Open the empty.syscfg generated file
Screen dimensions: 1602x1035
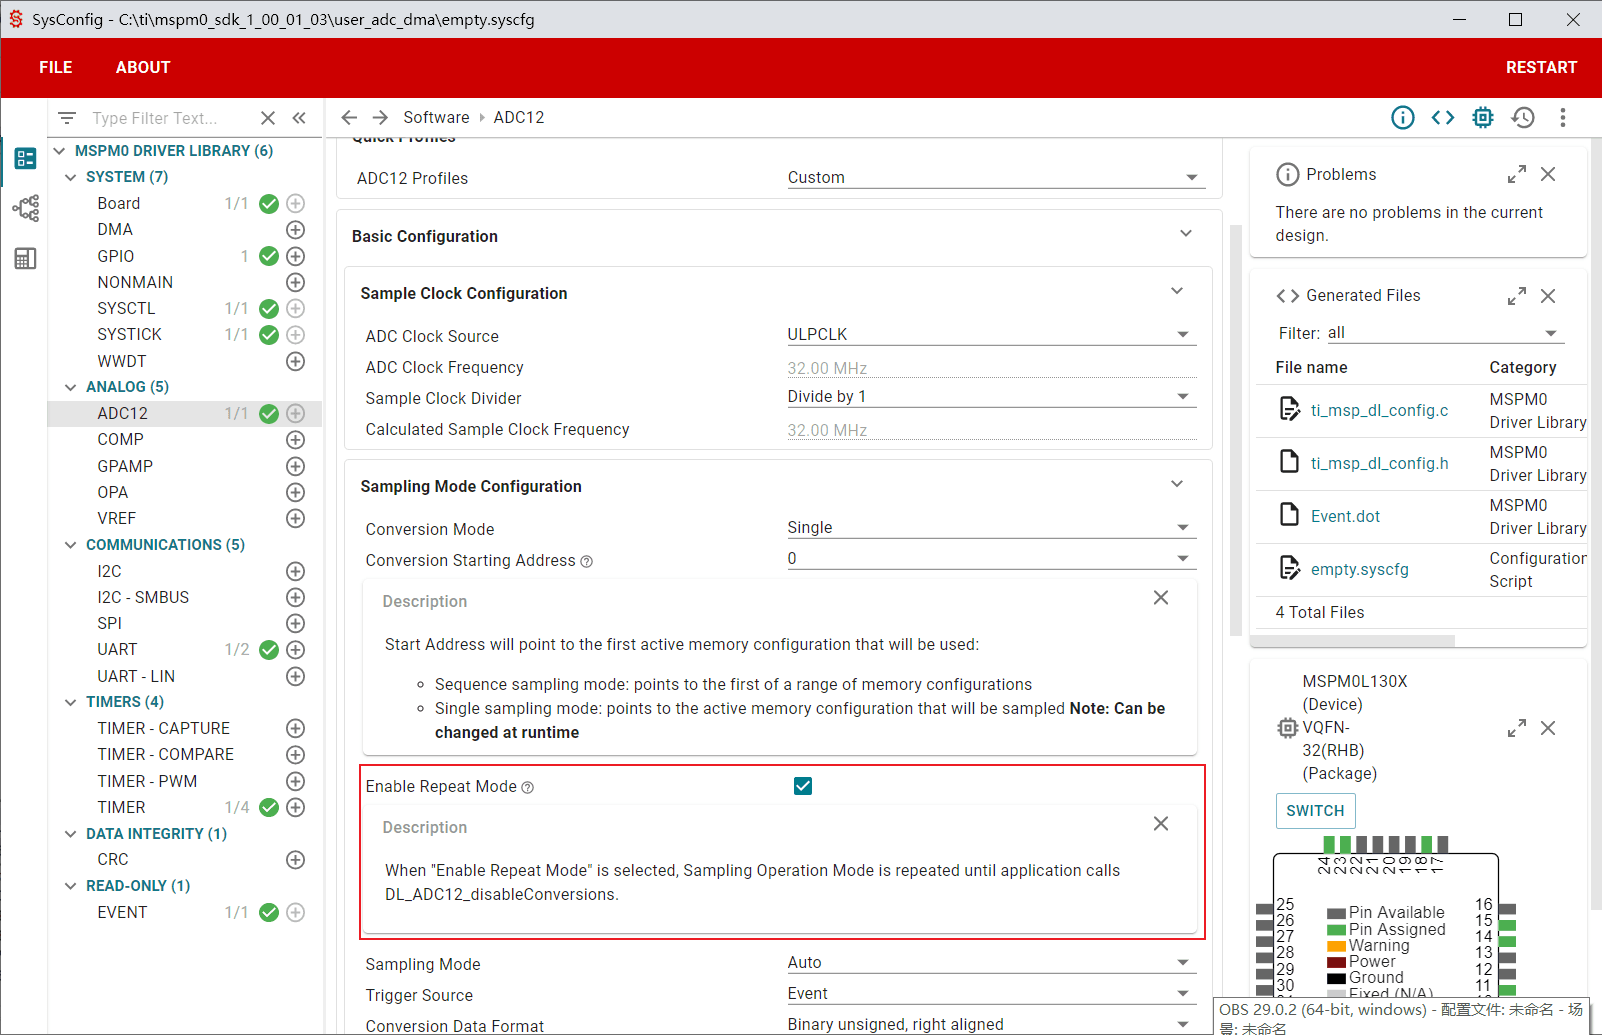[x=1359, y=569]
